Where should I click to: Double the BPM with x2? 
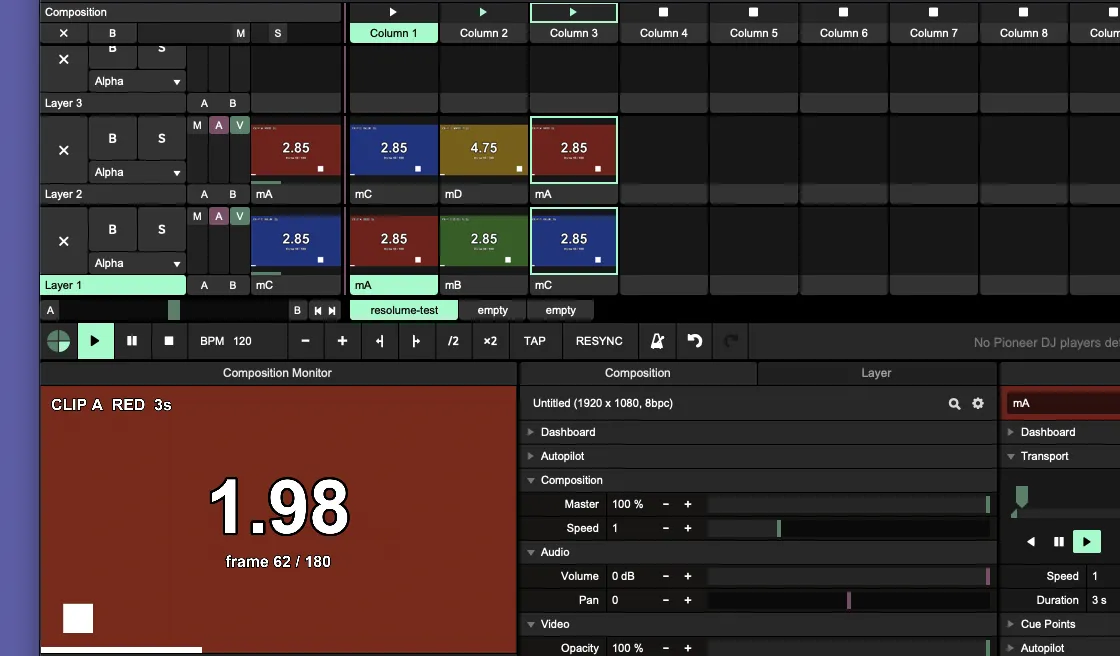click(x=490, y=342)
